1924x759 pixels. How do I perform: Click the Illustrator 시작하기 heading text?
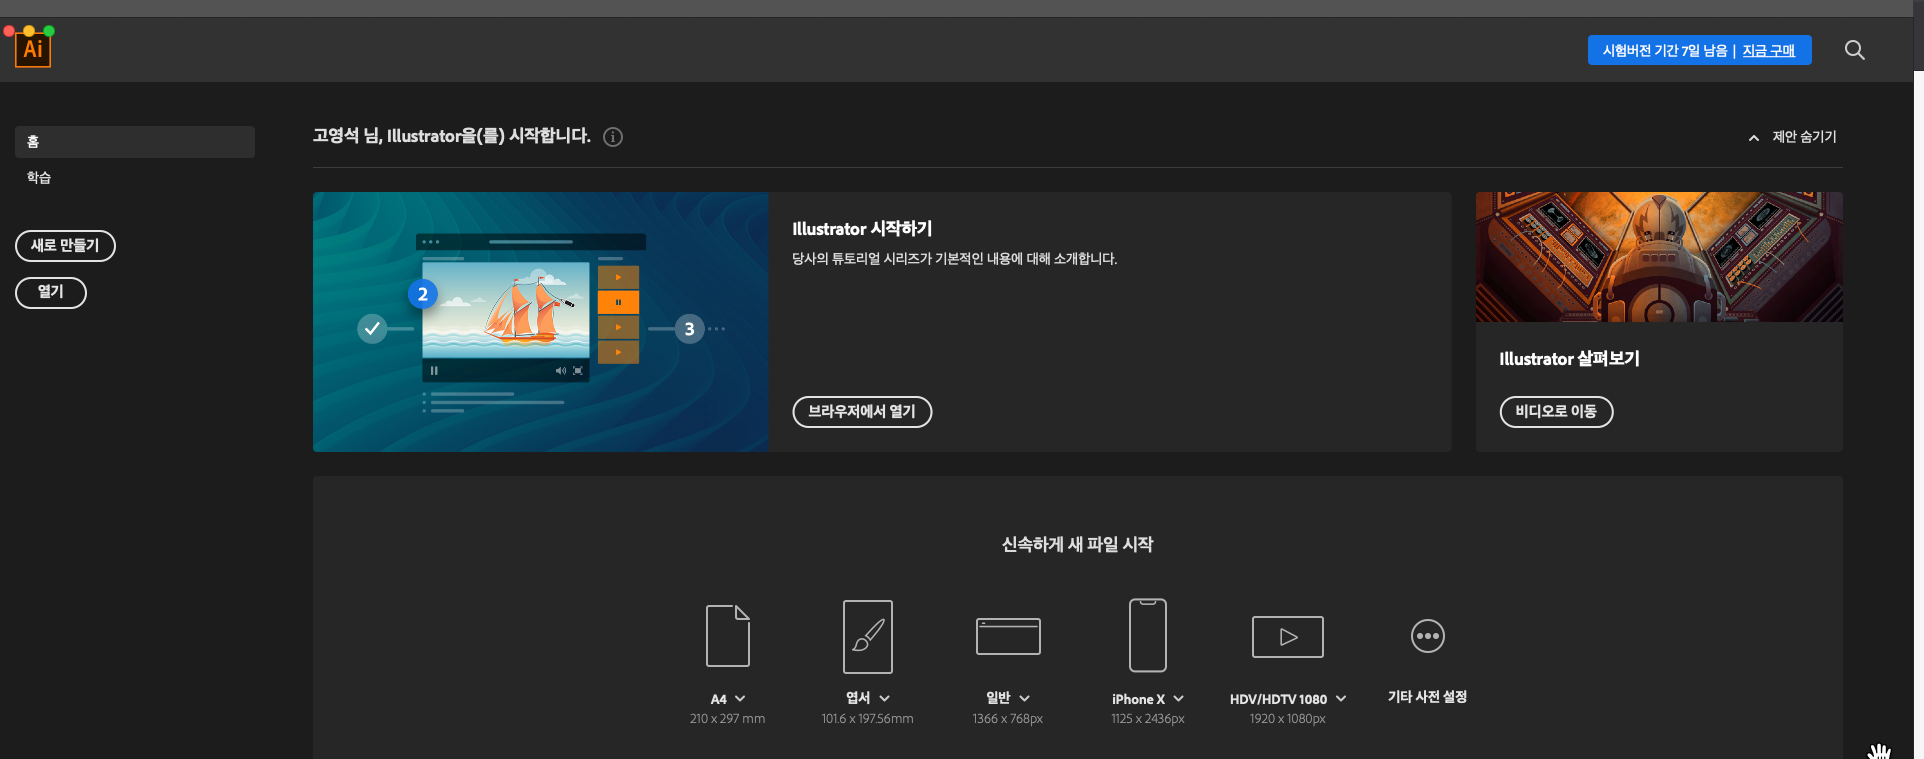pos(862,229)
